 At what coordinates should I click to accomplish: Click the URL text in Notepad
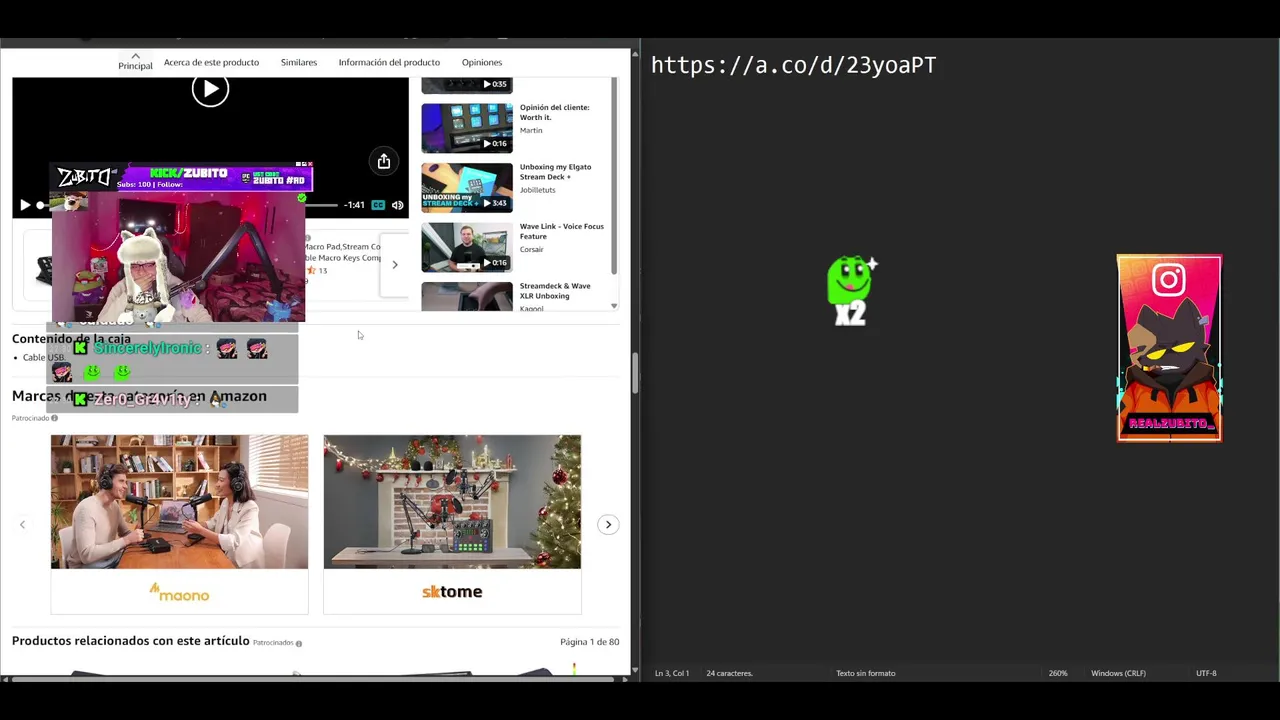(794, 66)
